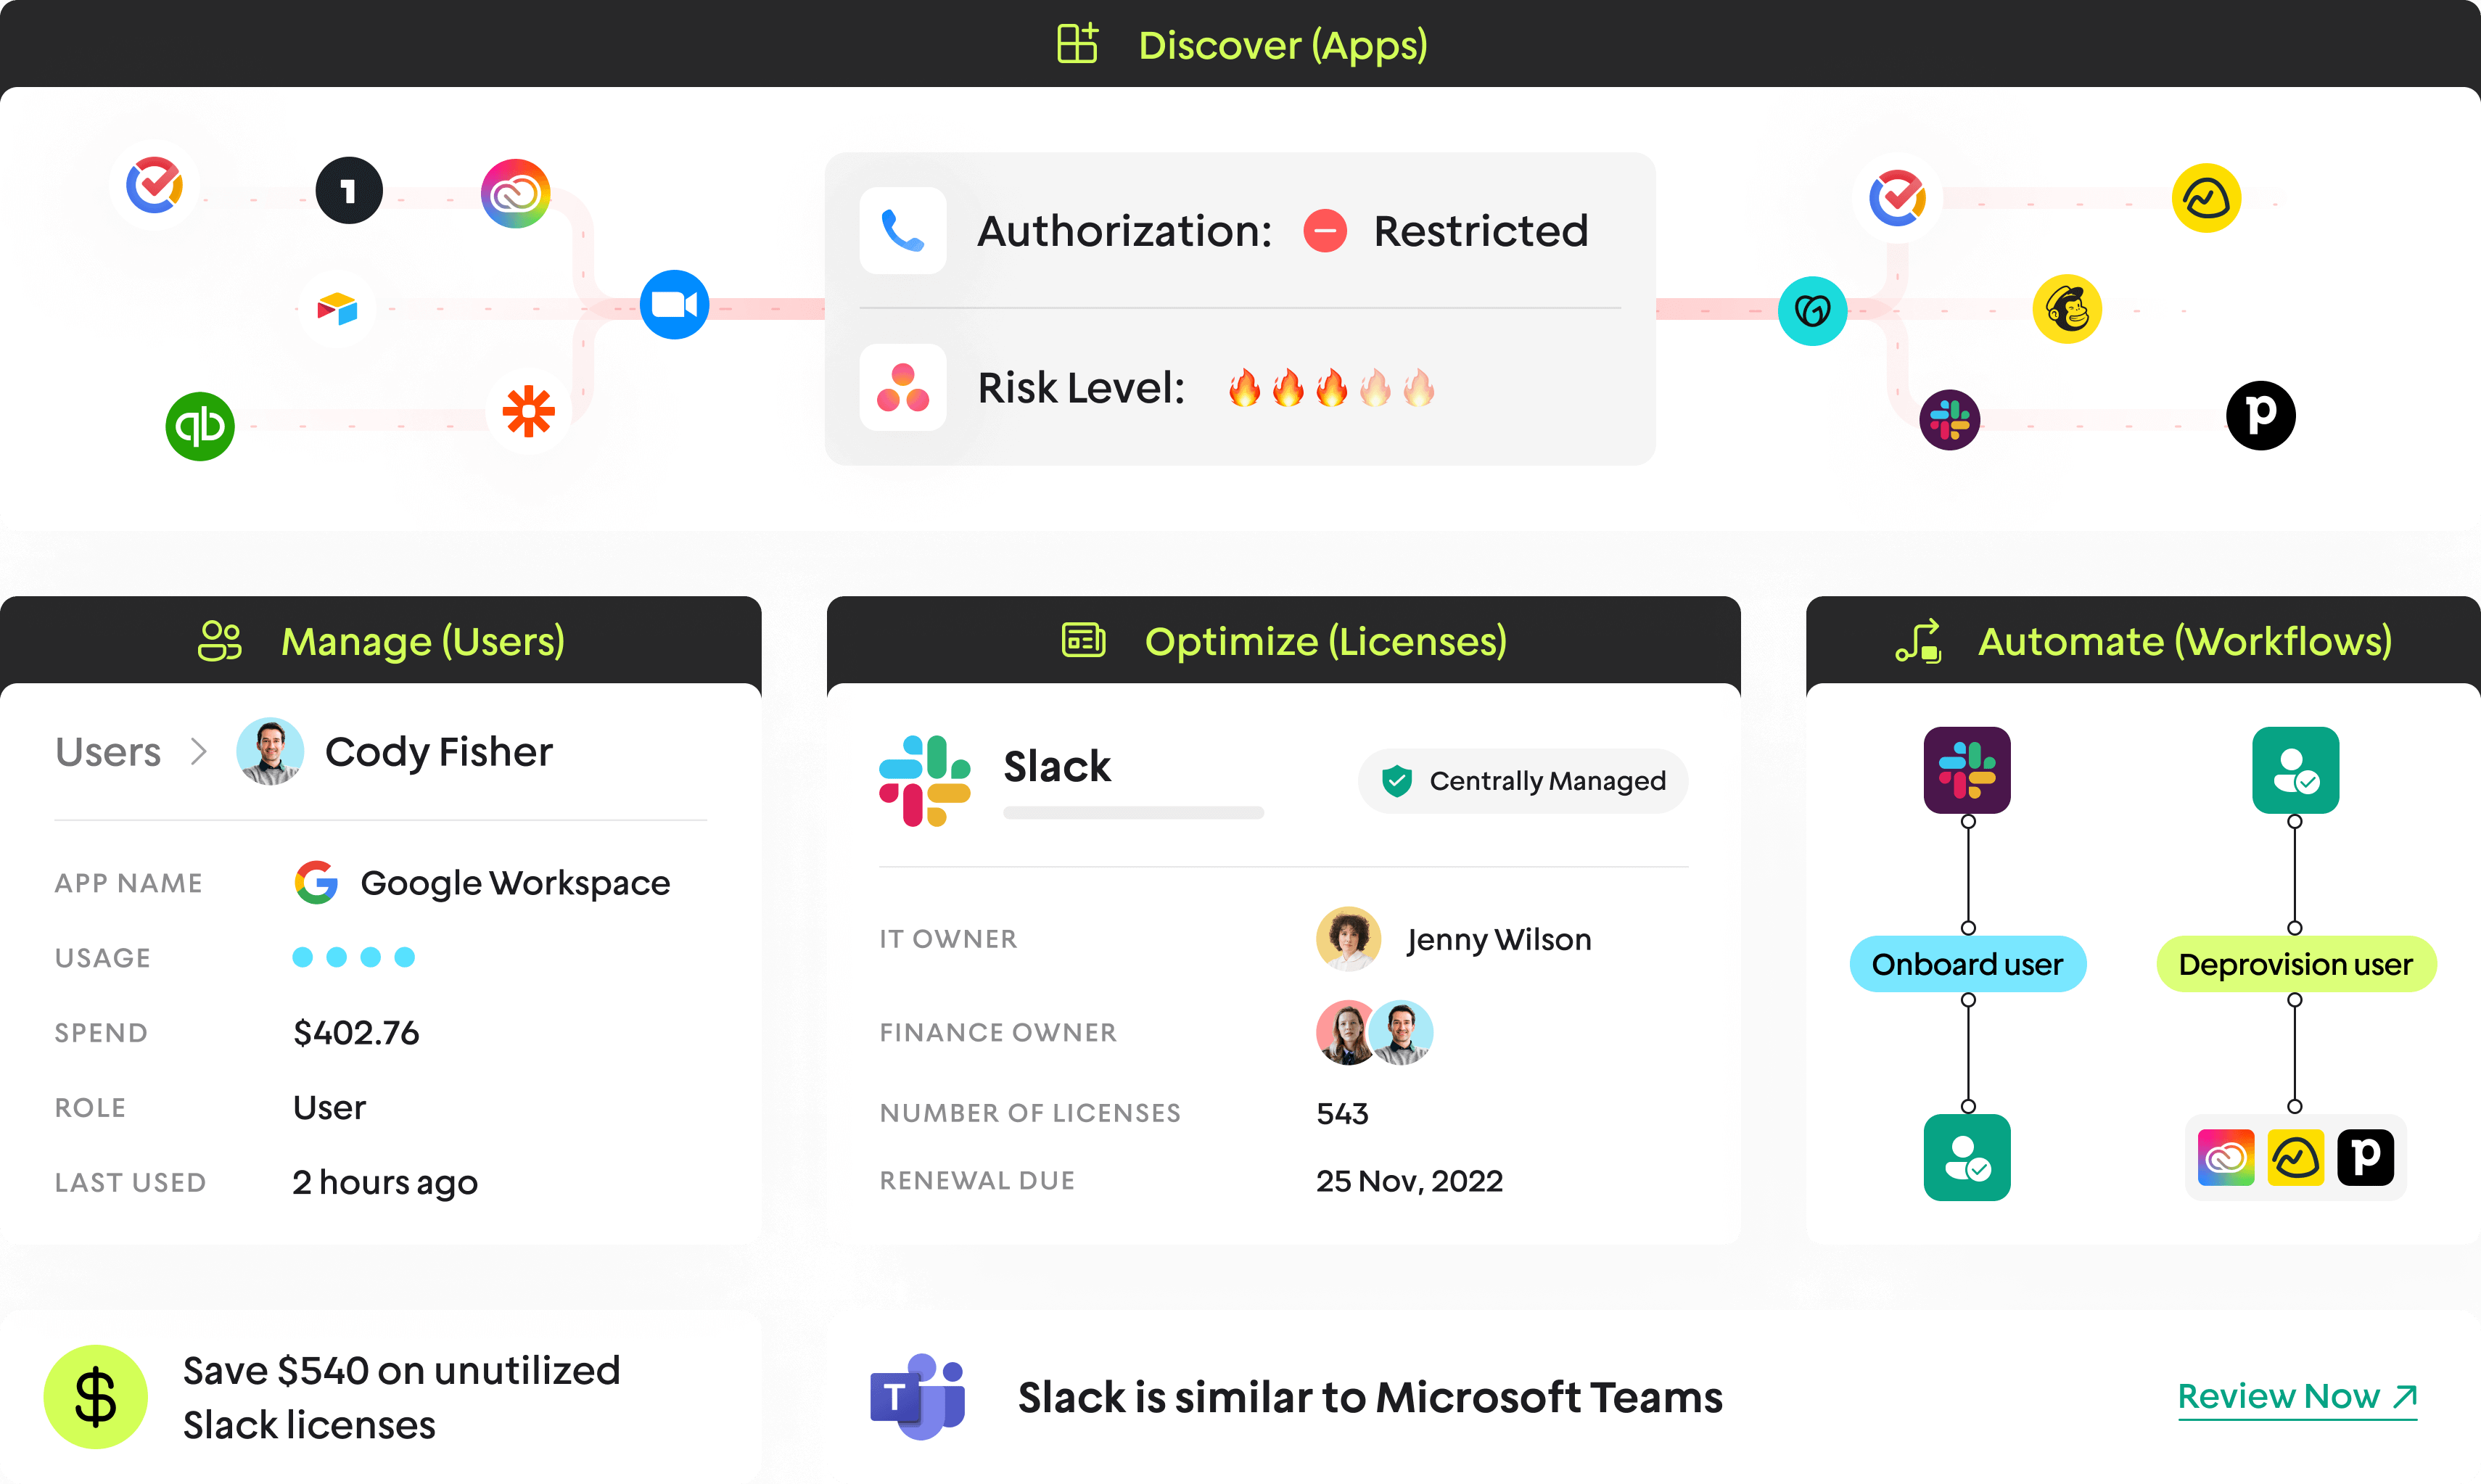The width and height of the screenshot is (2481, 1484).
Task: Expand the Users breadcrumb chevron
Action: (x=198, y=751)
